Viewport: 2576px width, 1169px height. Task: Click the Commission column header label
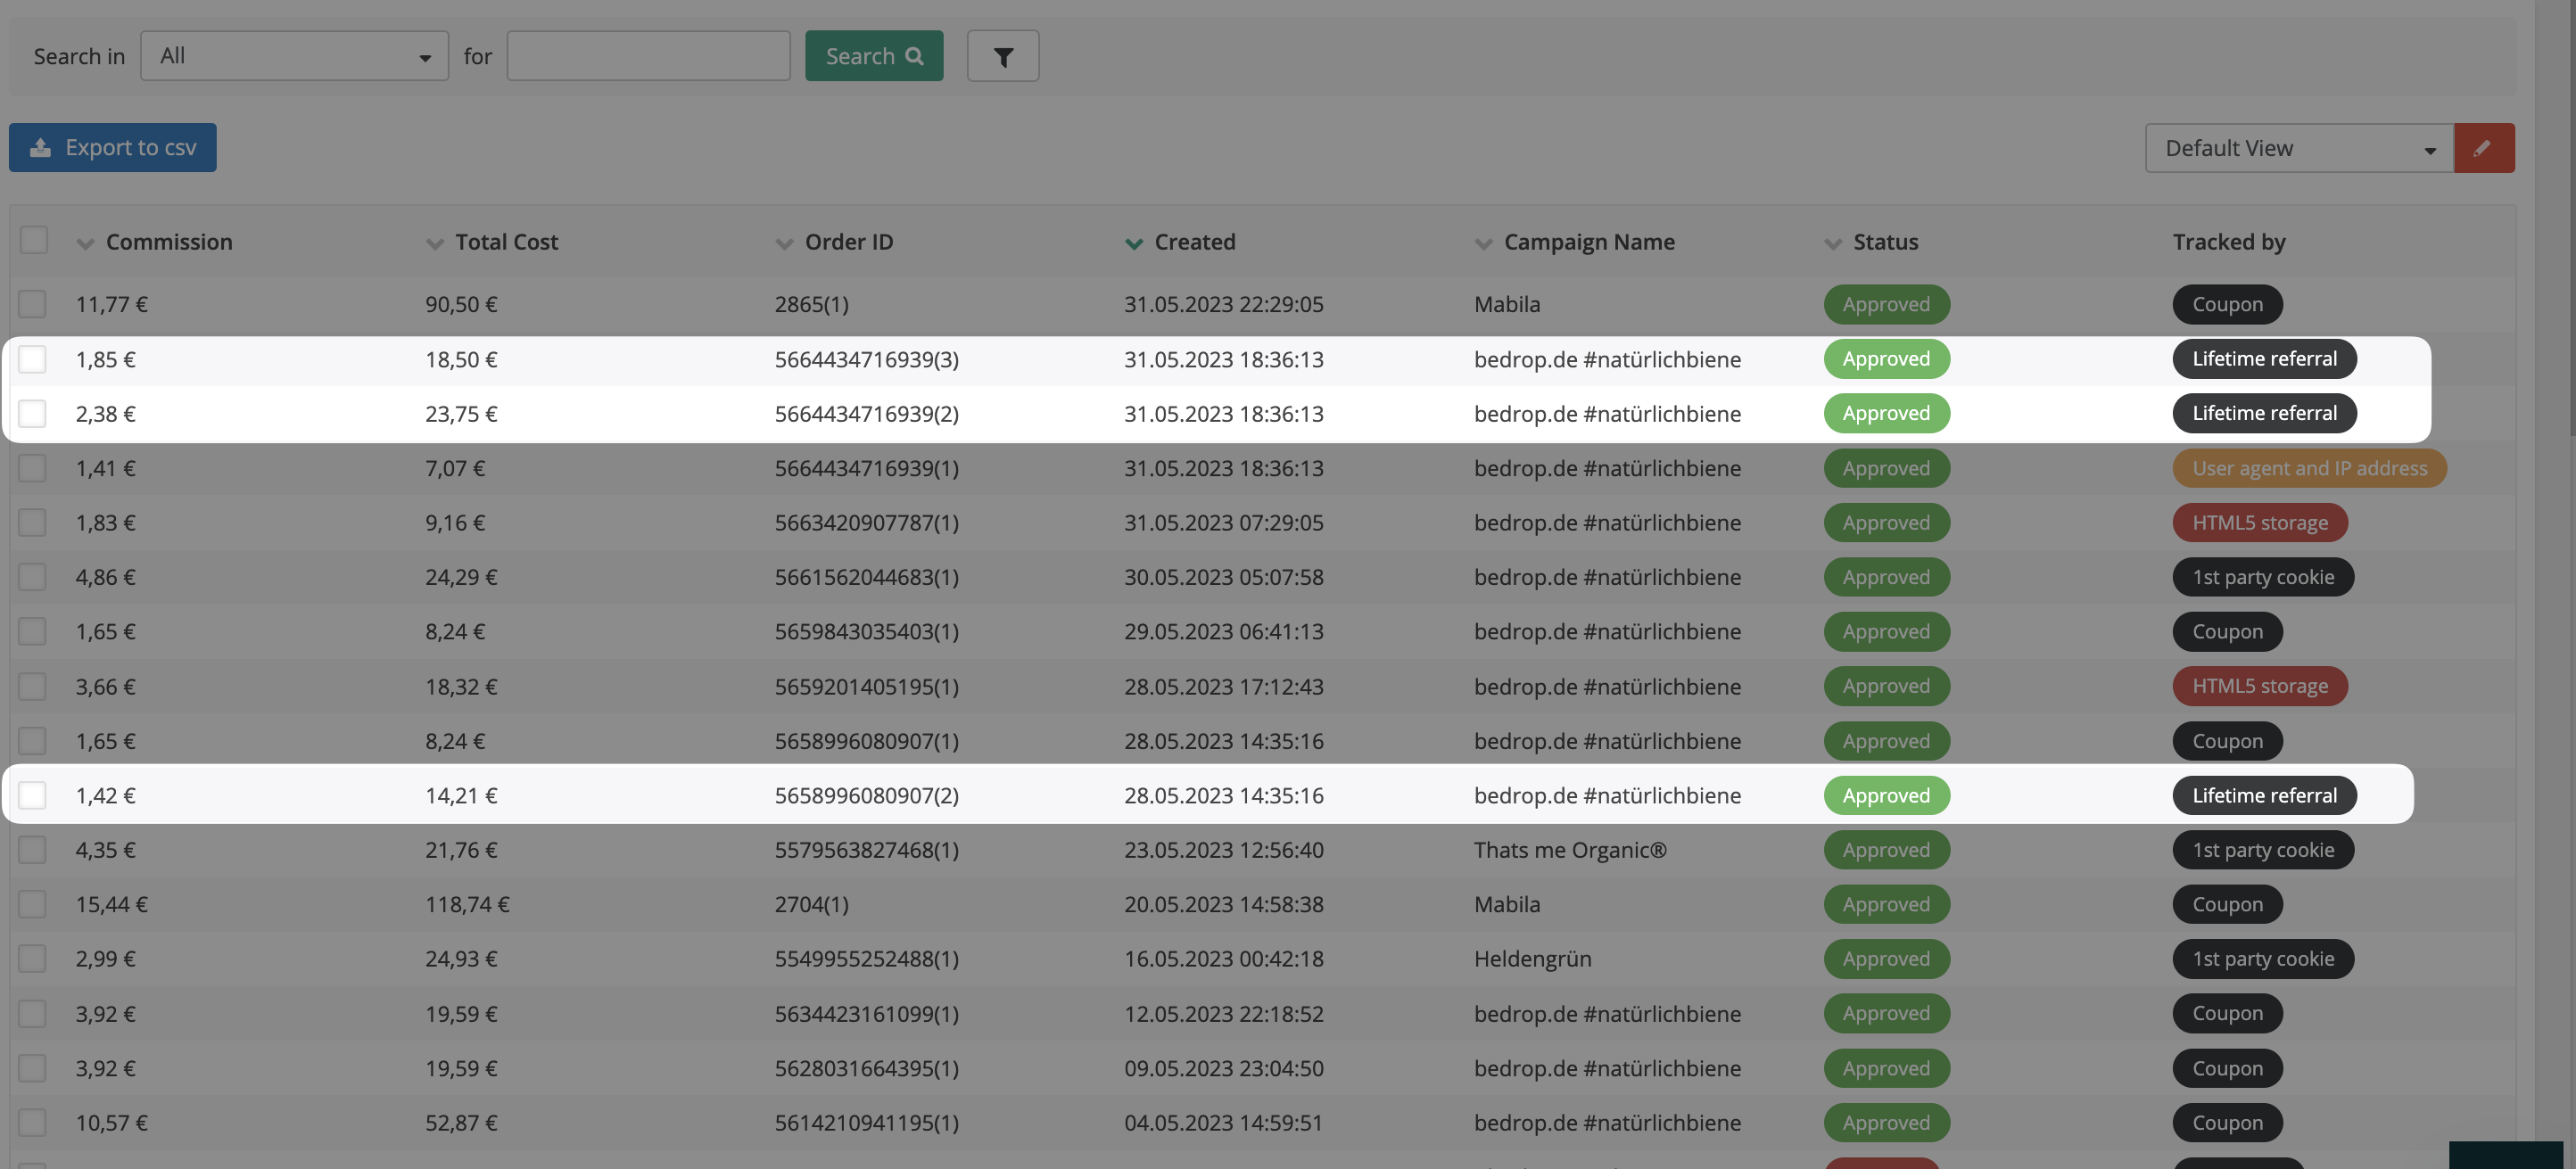(169, 242)
